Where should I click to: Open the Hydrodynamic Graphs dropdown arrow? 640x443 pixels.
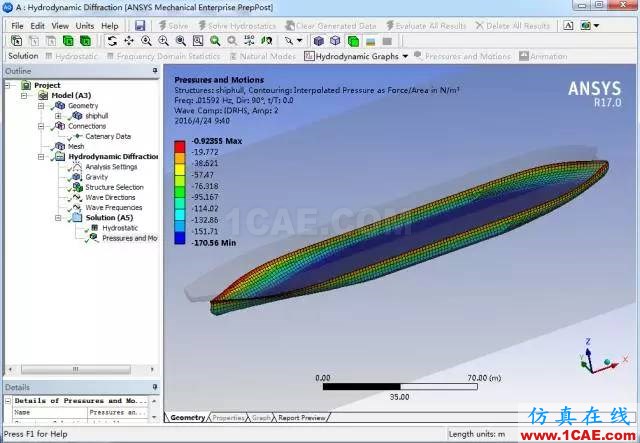[x=405, y=56]
